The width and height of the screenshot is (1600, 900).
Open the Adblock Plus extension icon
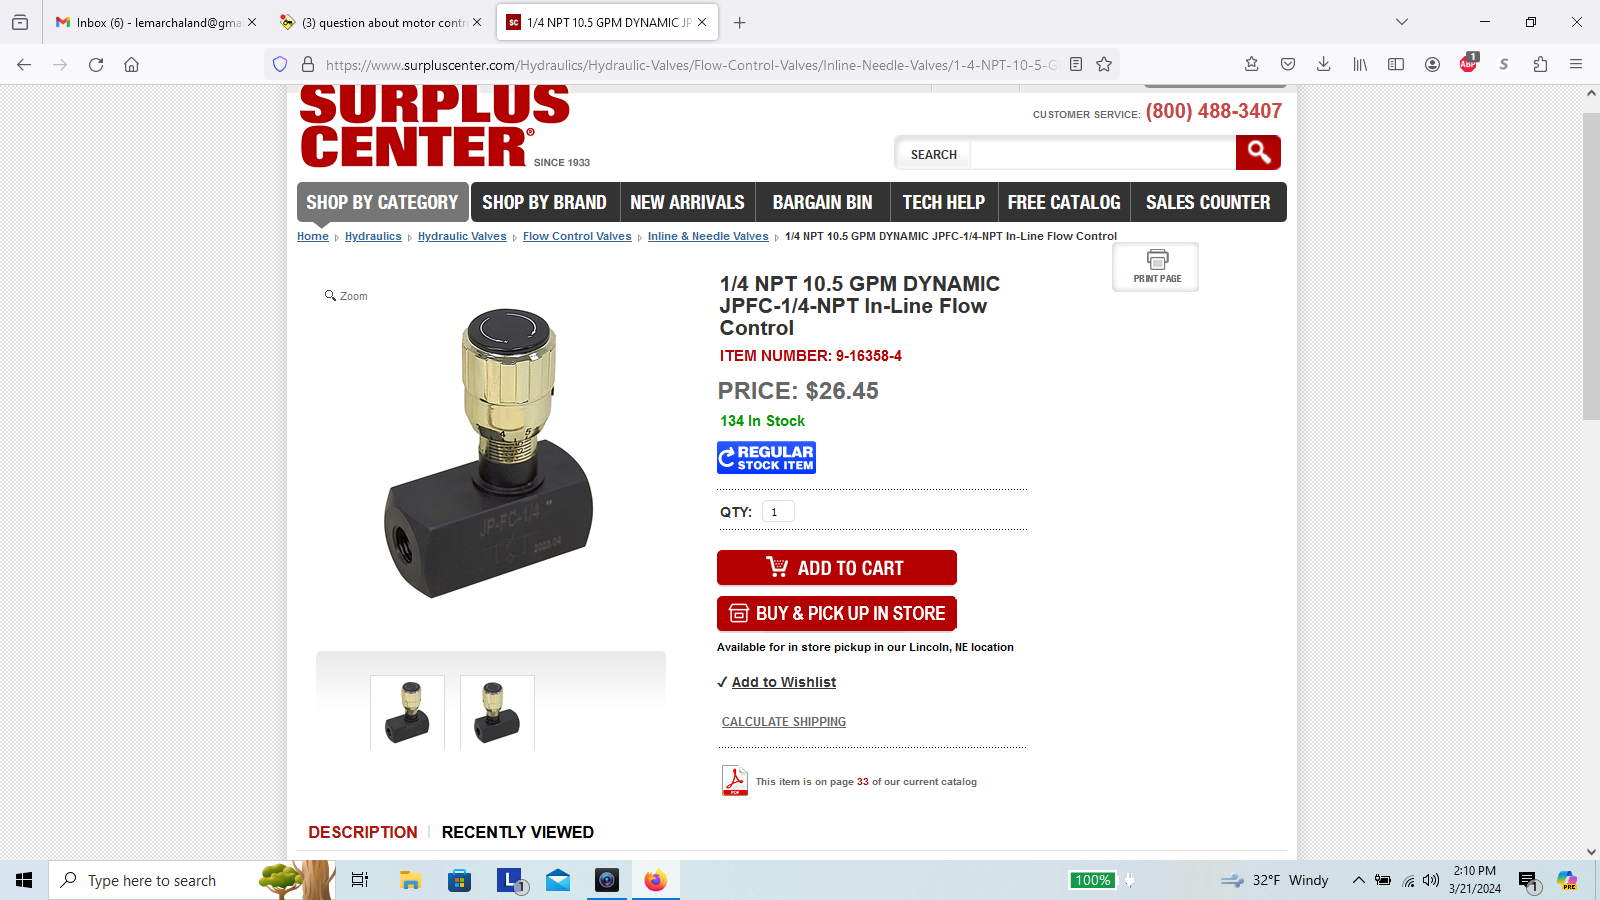[1468, 63]
